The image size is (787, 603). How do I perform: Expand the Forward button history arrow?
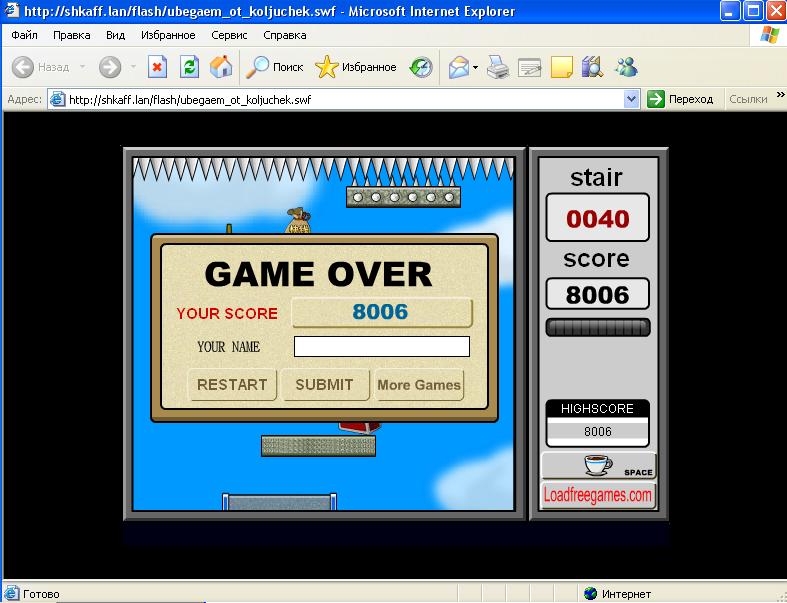(x=133, y=67)
